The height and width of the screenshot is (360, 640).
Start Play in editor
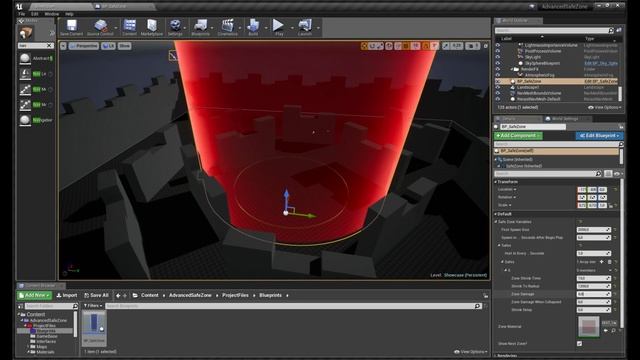tap(279, 27)
